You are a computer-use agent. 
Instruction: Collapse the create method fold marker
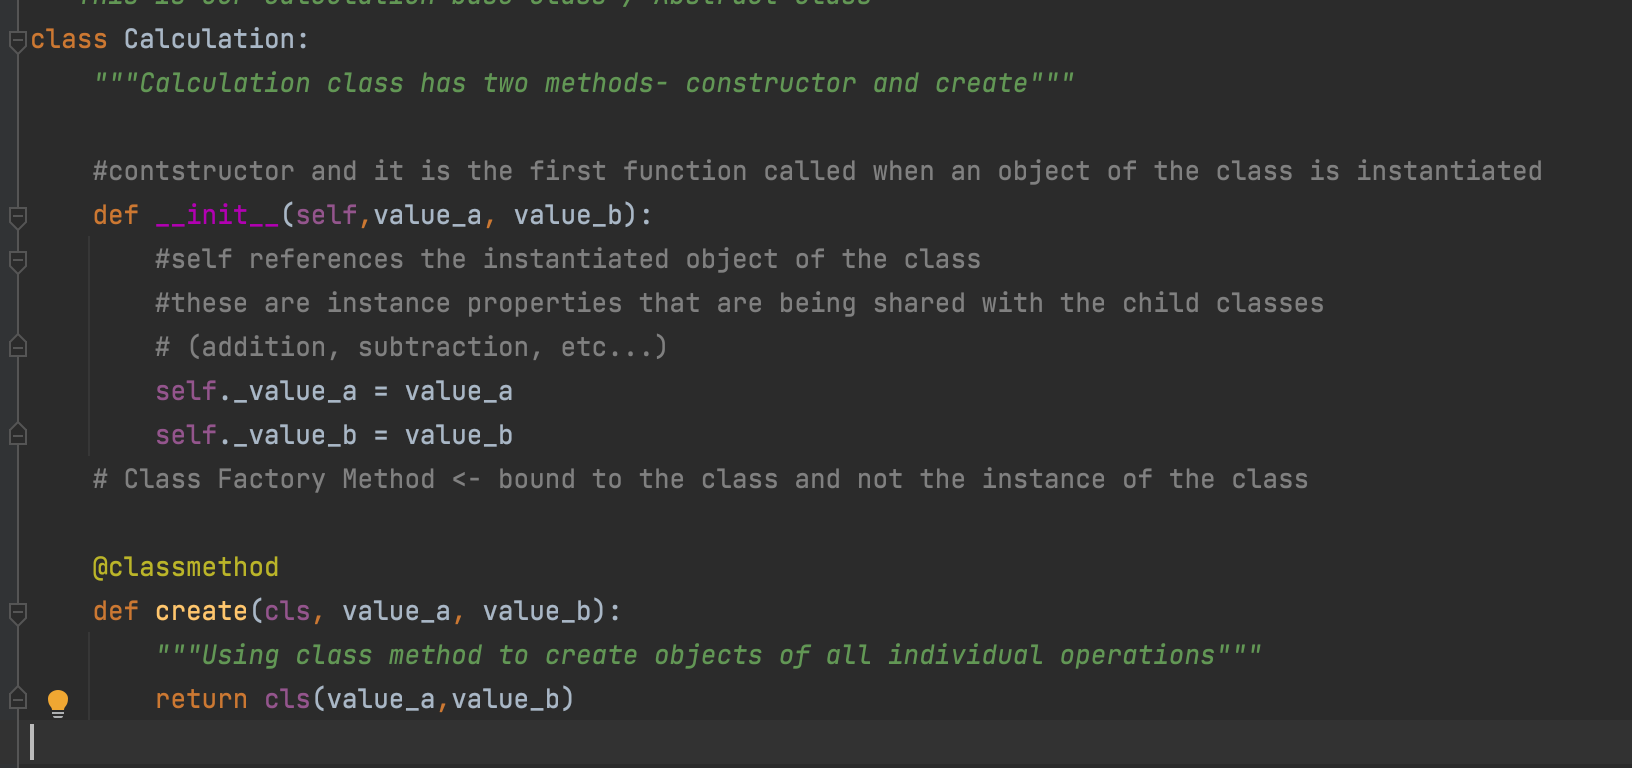click(17, 612)
